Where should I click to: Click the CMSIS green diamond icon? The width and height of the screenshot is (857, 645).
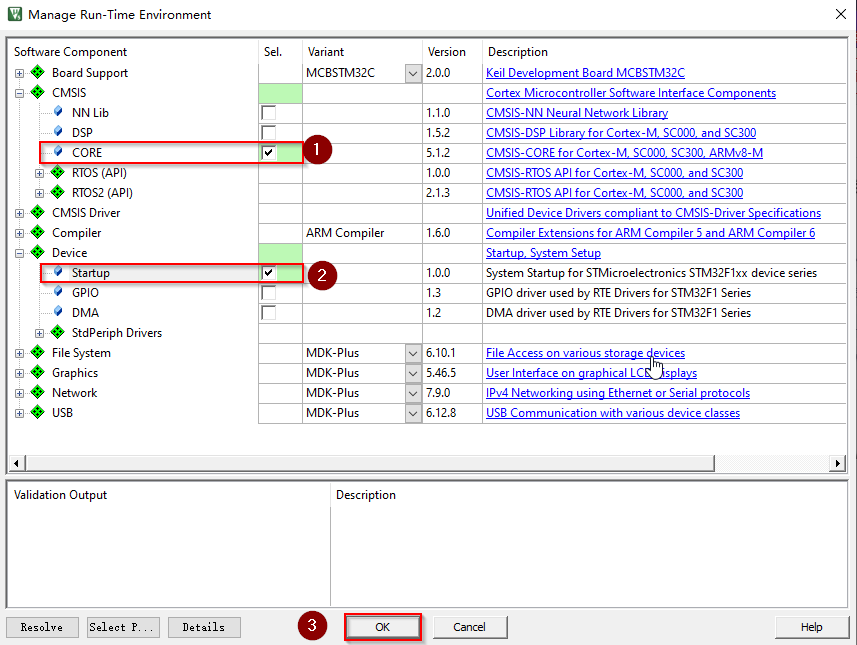[x=38, y=92]
